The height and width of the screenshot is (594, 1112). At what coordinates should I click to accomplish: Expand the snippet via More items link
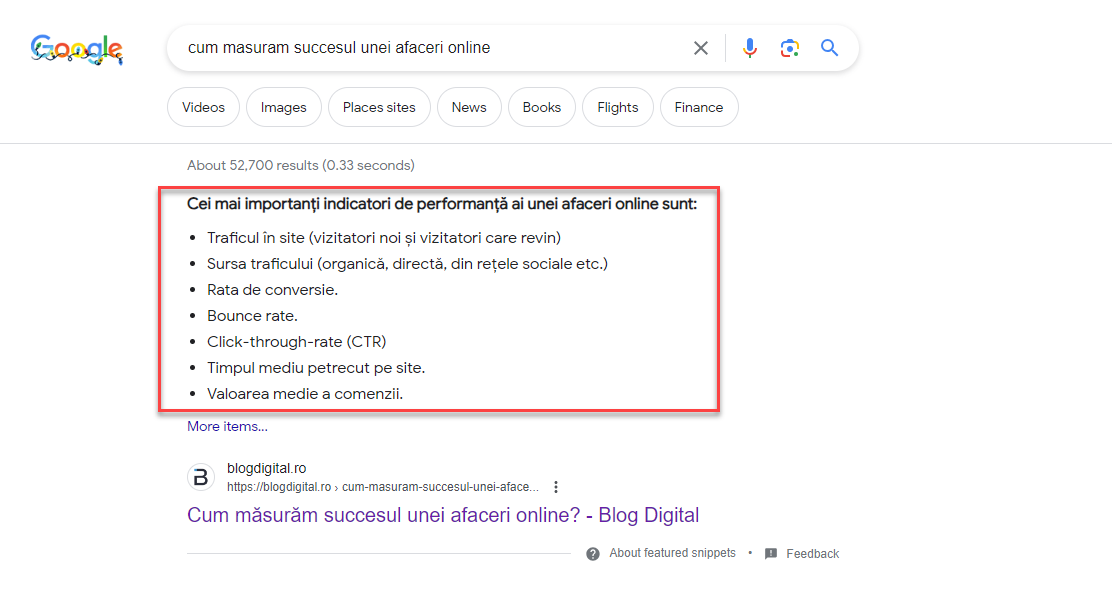click(227, 425)
